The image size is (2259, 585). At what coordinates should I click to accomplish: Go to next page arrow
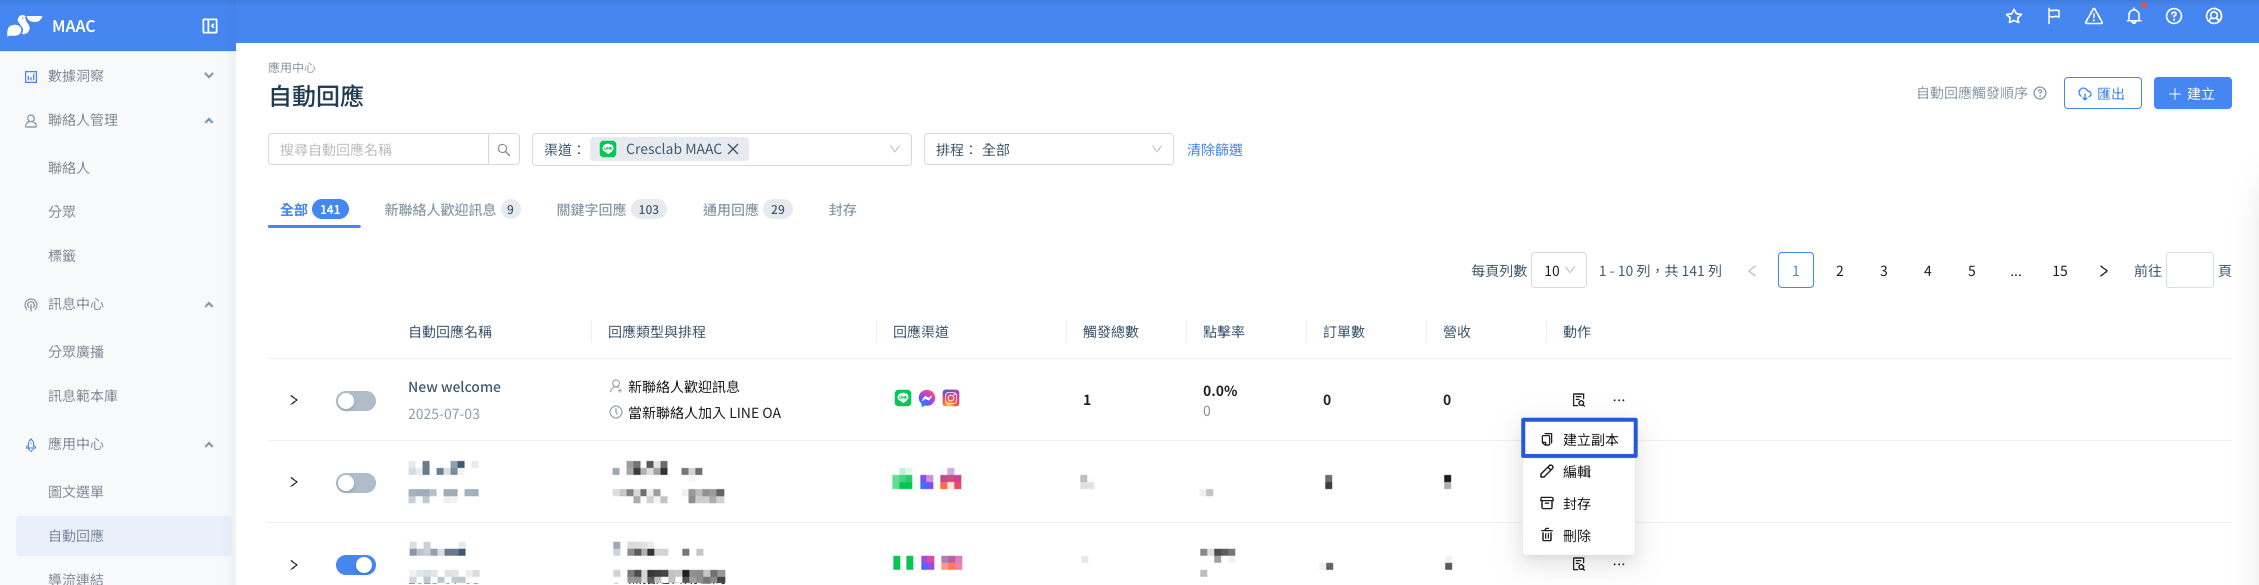2104,271
